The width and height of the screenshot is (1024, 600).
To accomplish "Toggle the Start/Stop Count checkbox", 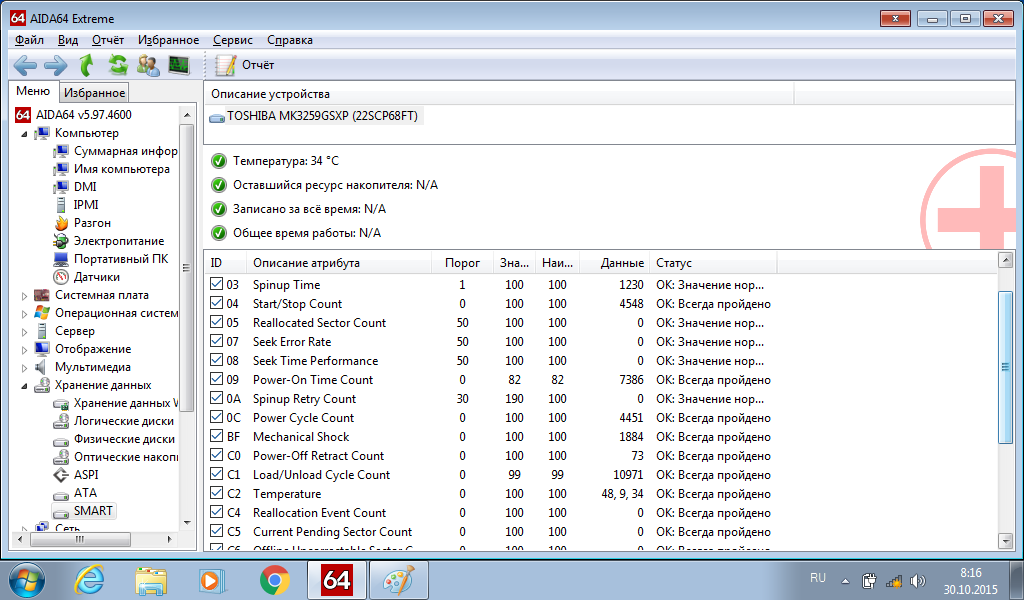I will pos(216,303).
